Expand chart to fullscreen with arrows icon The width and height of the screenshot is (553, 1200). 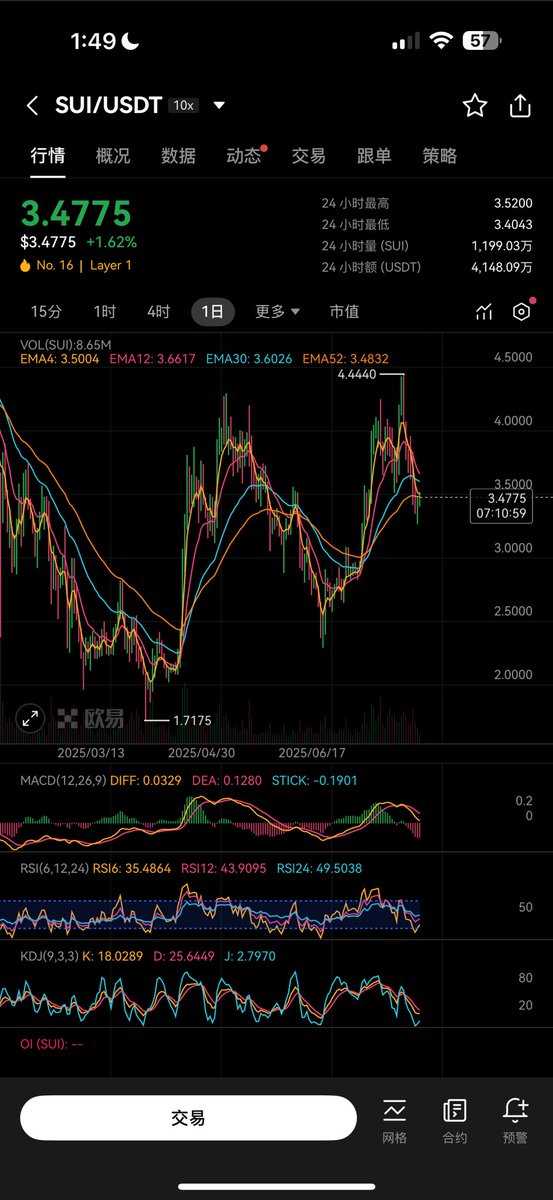tap(31, 718)
